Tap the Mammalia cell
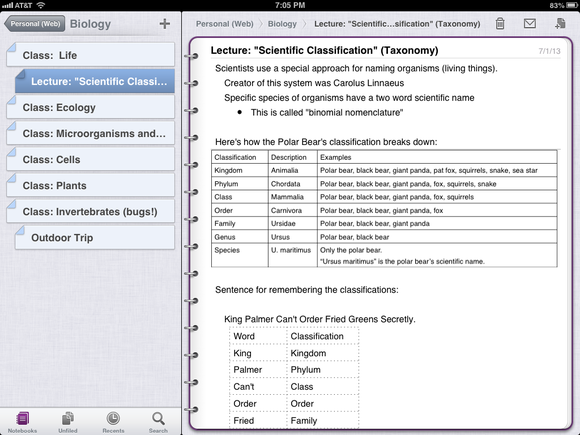Screen dimensions: 580x435 (x=293, y=197)
